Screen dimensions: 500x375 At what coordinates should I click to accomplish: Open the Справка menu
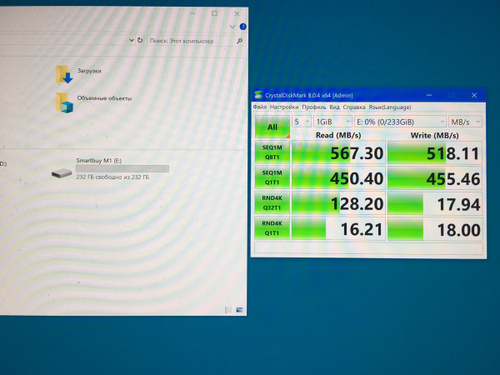(x=354, y=107)
